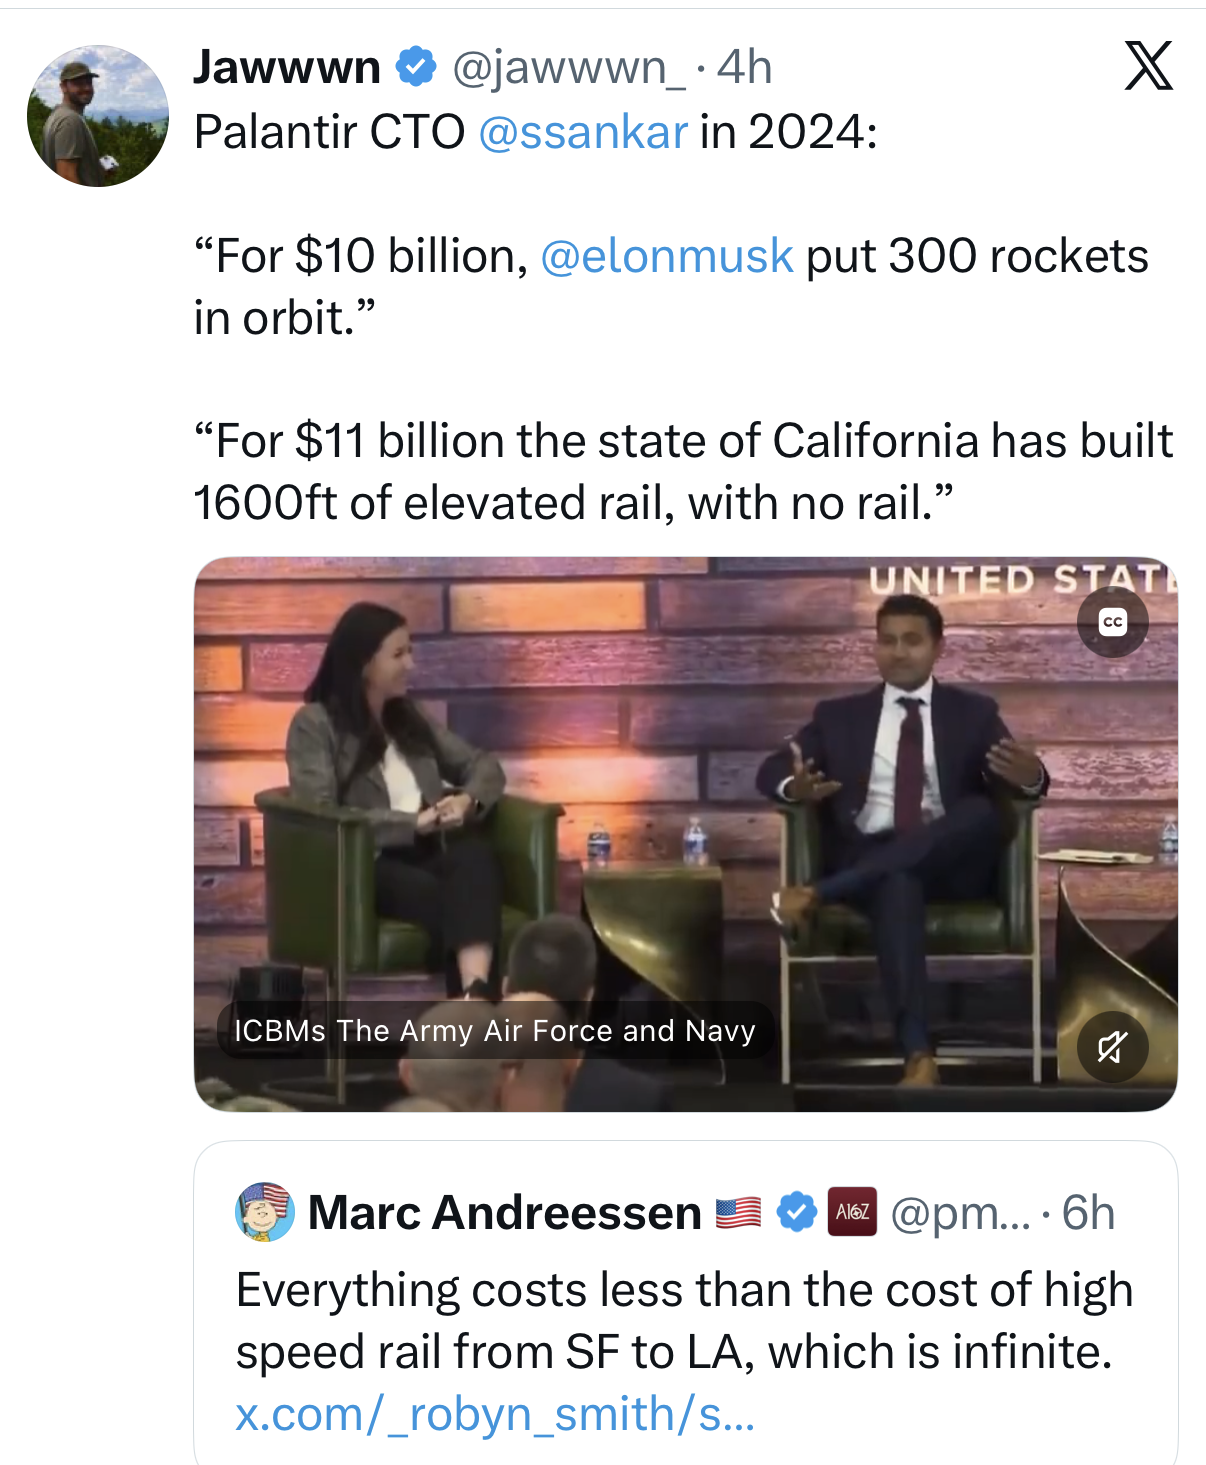Screen dimensions: 1206x1465
Task: Click Marc Andreessen's verified checkmark badge
Action: (x=797, y=1212)
